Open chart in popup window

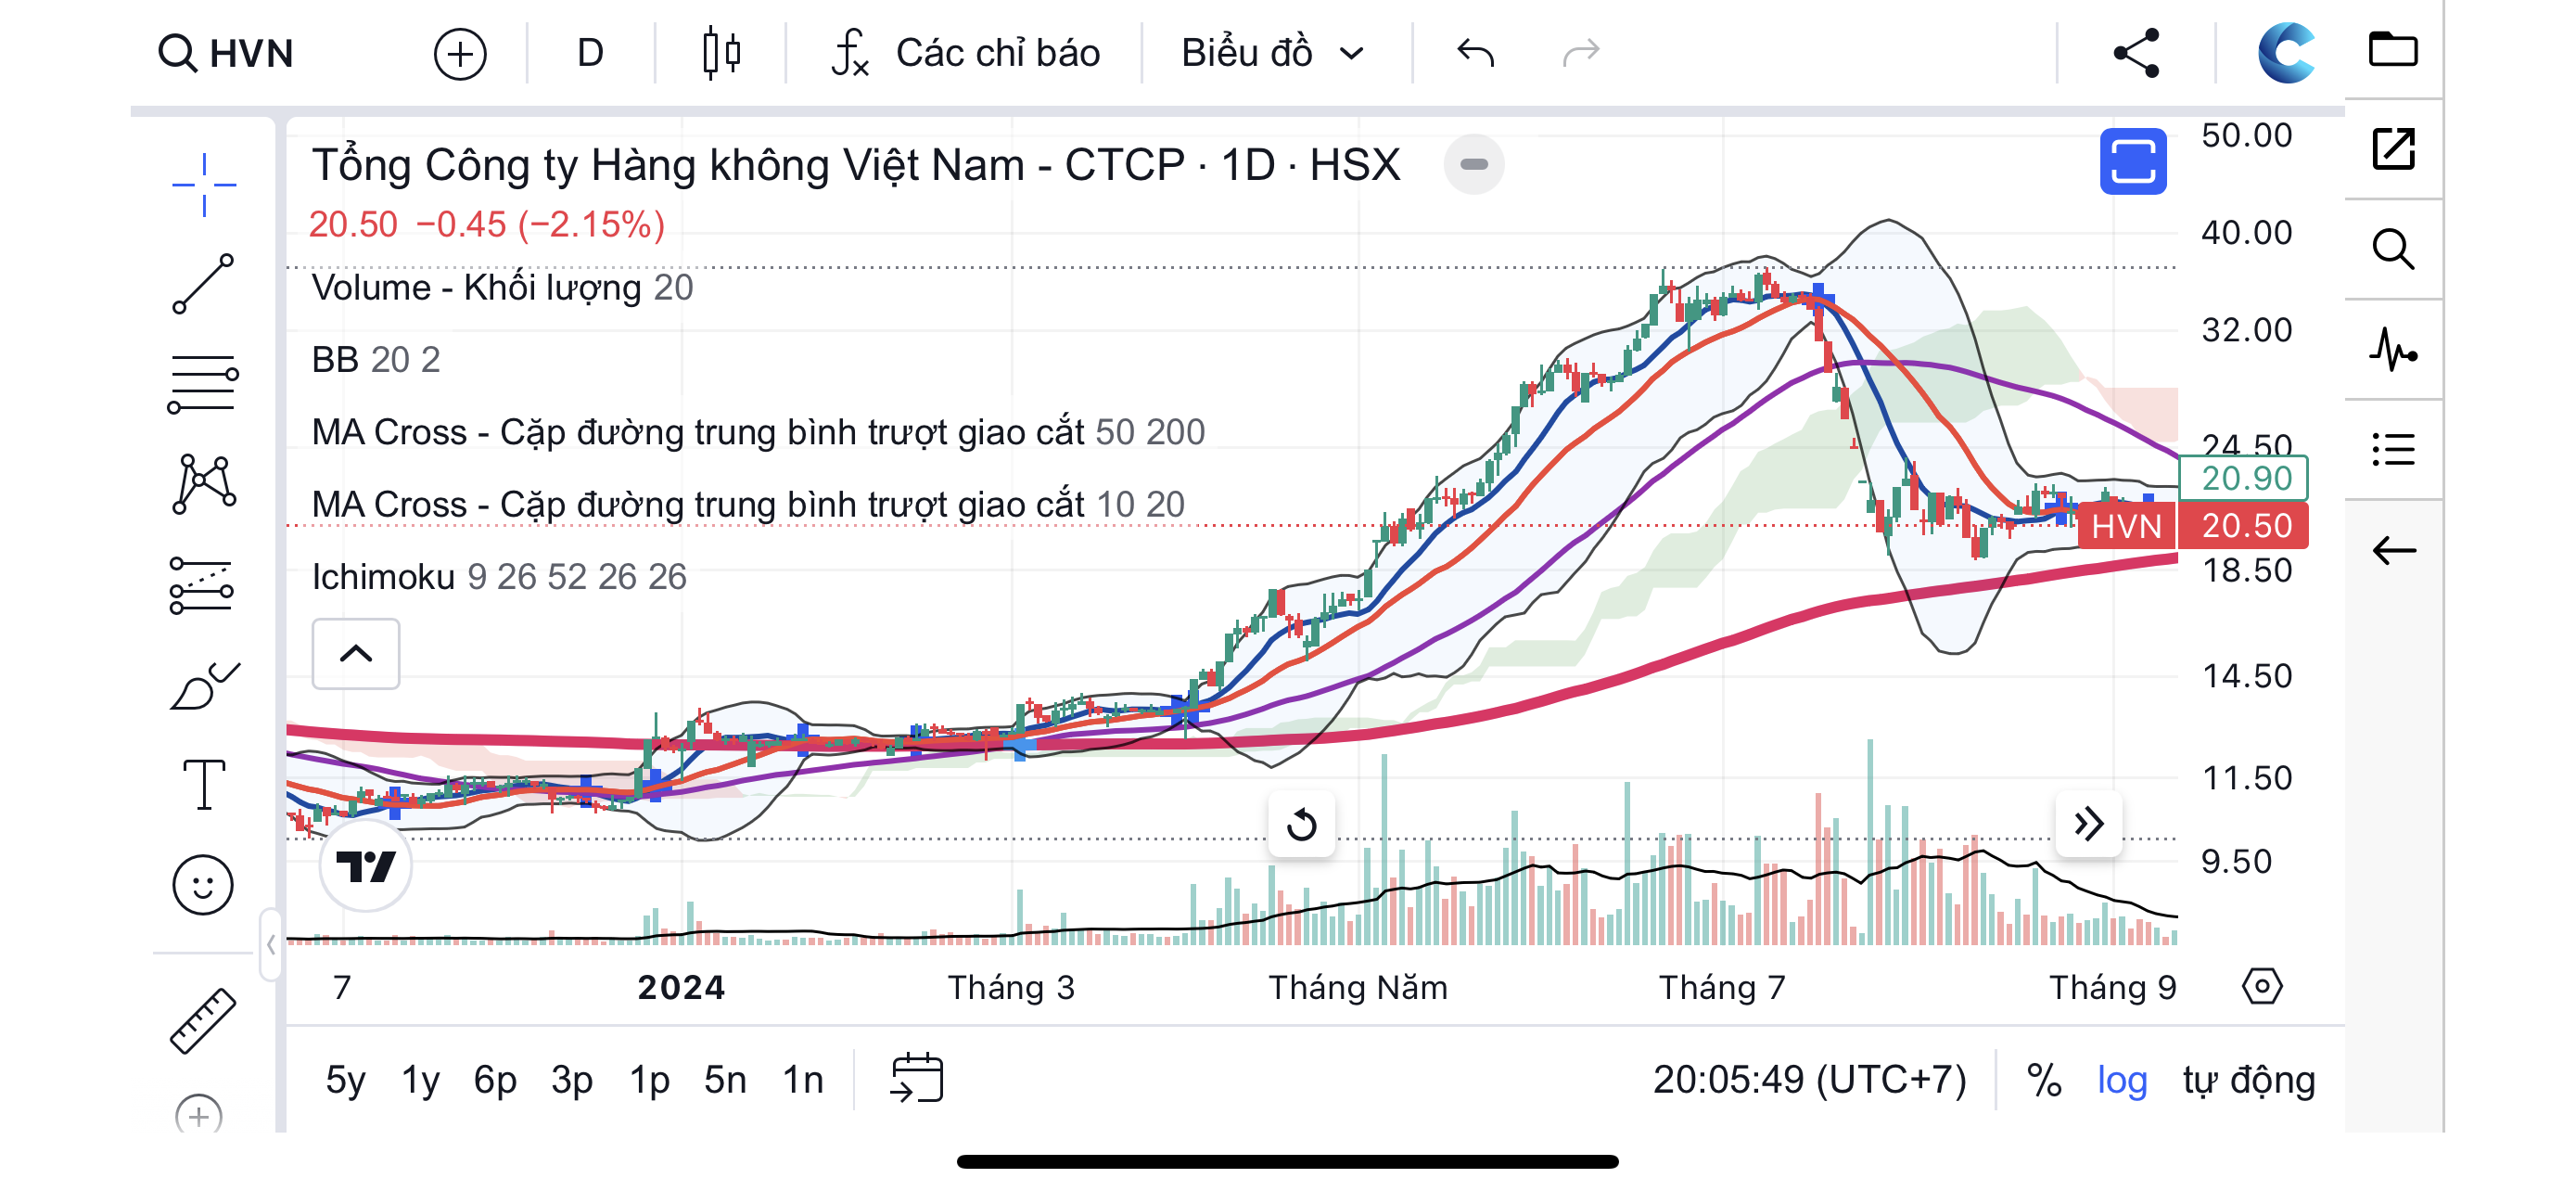(2393, 150)
